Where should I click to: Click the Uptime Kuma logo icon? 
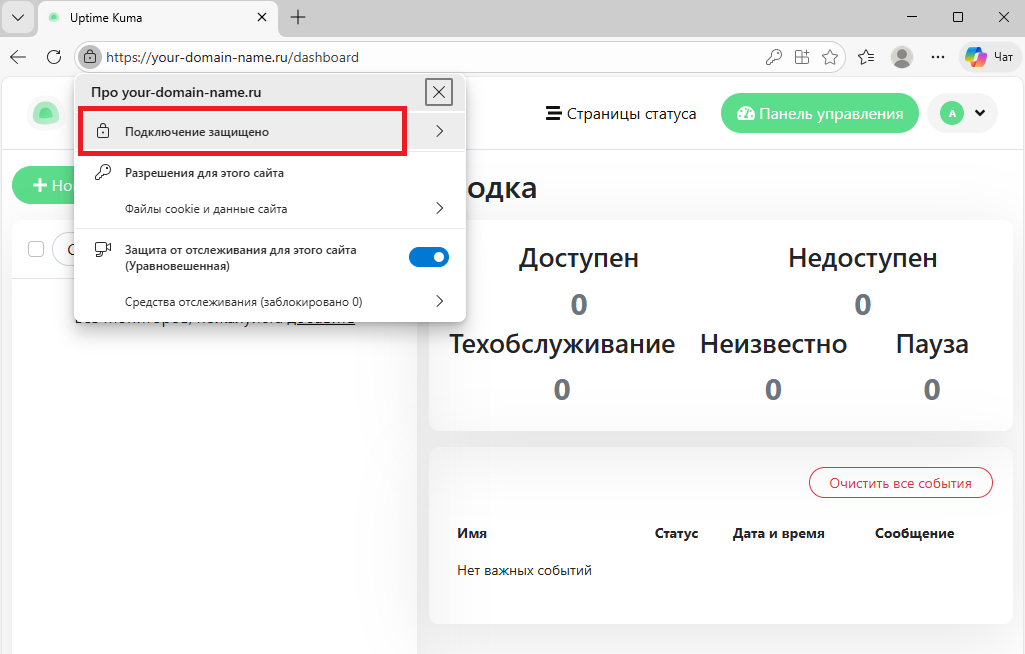pyautogui.click(x=45, y=113)
